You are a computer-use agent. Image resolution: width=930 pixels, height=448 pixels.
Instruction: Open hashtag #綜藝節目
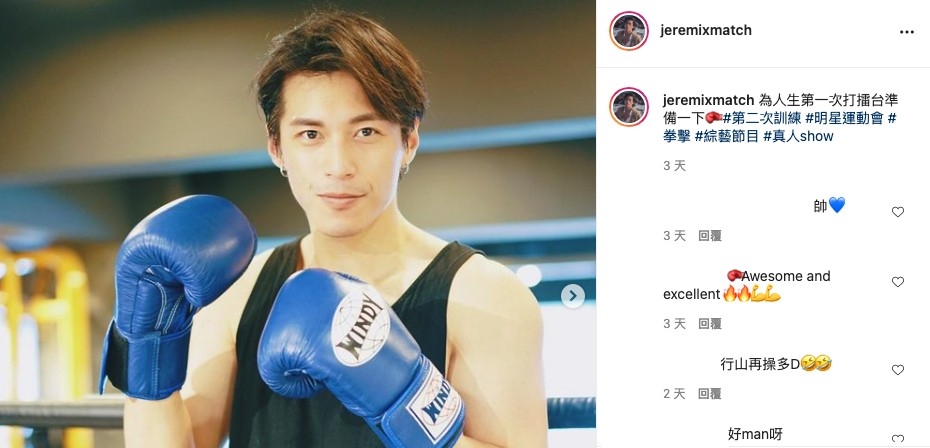click(x=727, y=136)
